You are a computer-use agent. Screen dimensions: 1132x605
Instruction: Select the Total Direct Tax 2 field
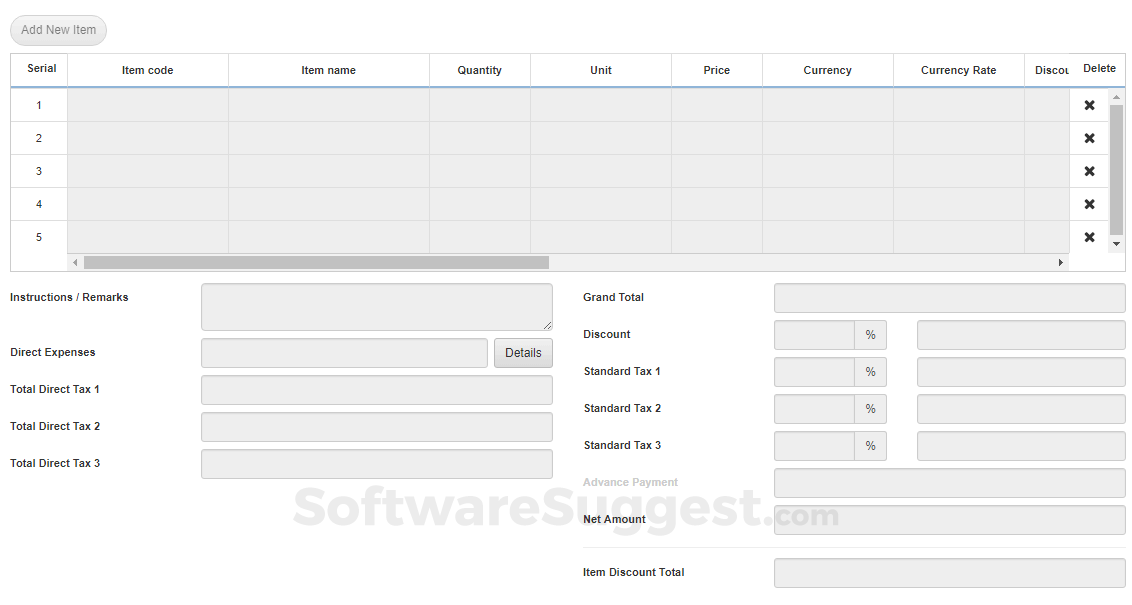click(376, 427)
